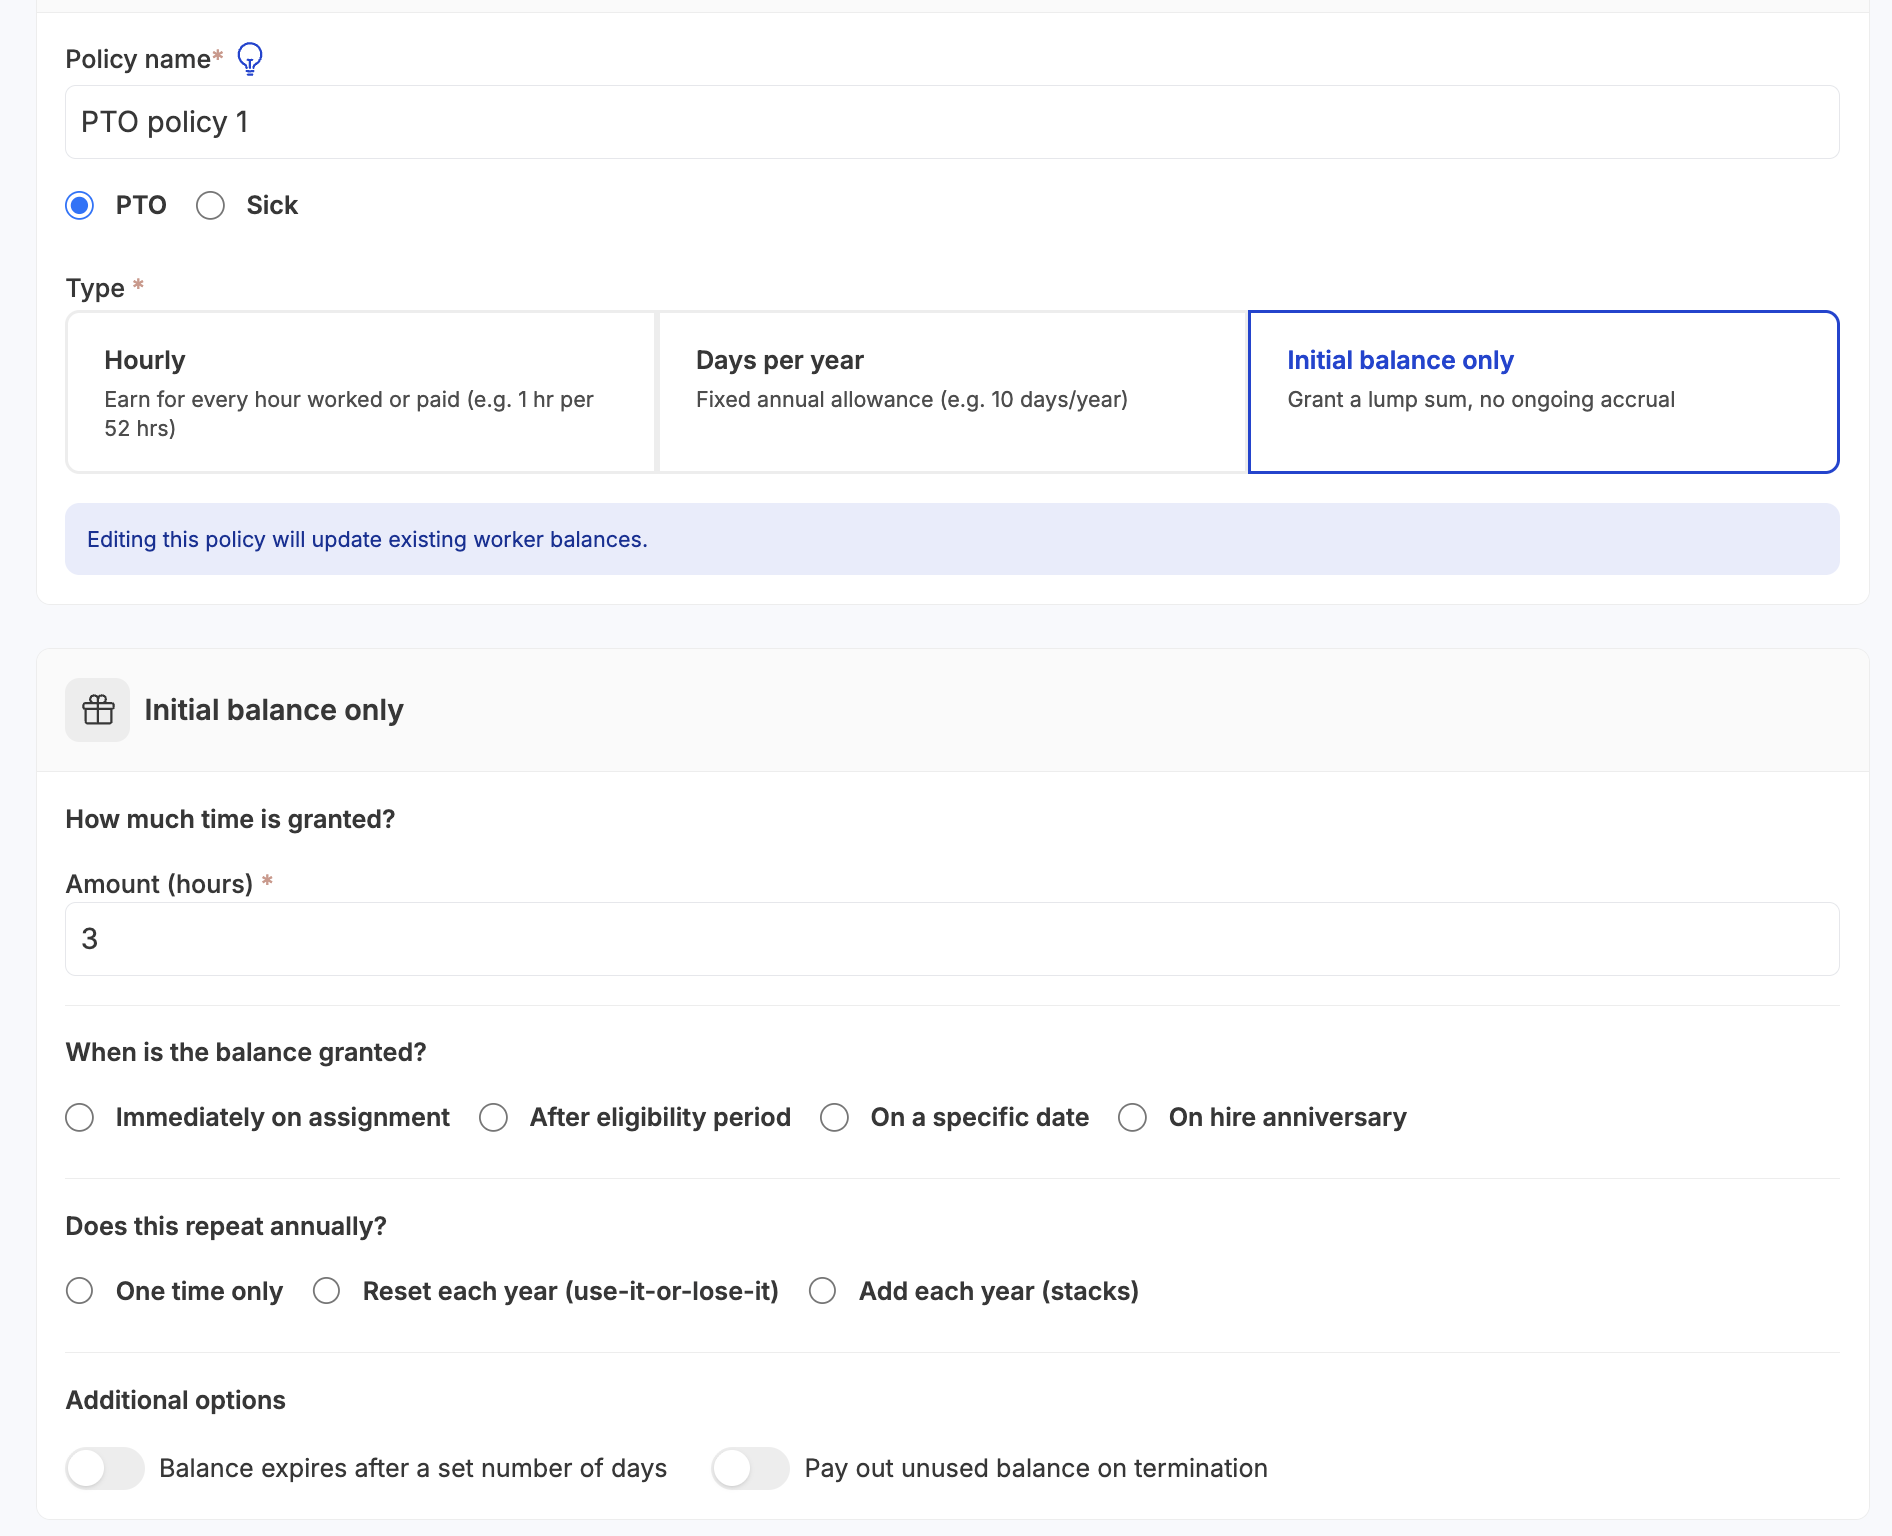1892x1536 pixels.
Task: Select After eligibility period option
Action: [x=493, y=1118]
